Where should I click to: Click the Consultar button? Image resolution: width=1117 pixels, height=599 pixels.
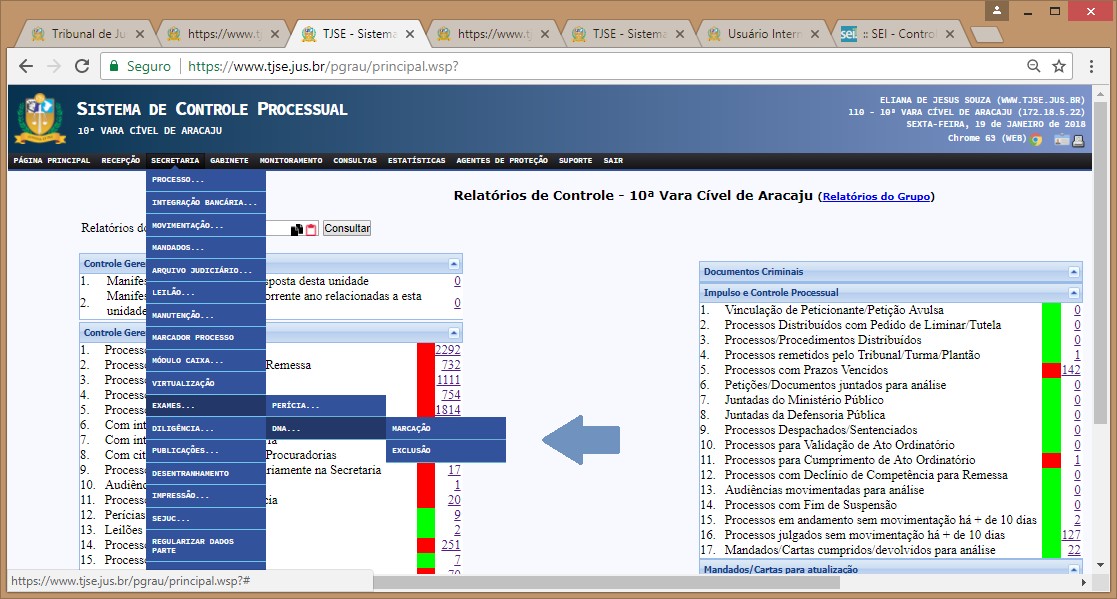click(x=346, y=228)
